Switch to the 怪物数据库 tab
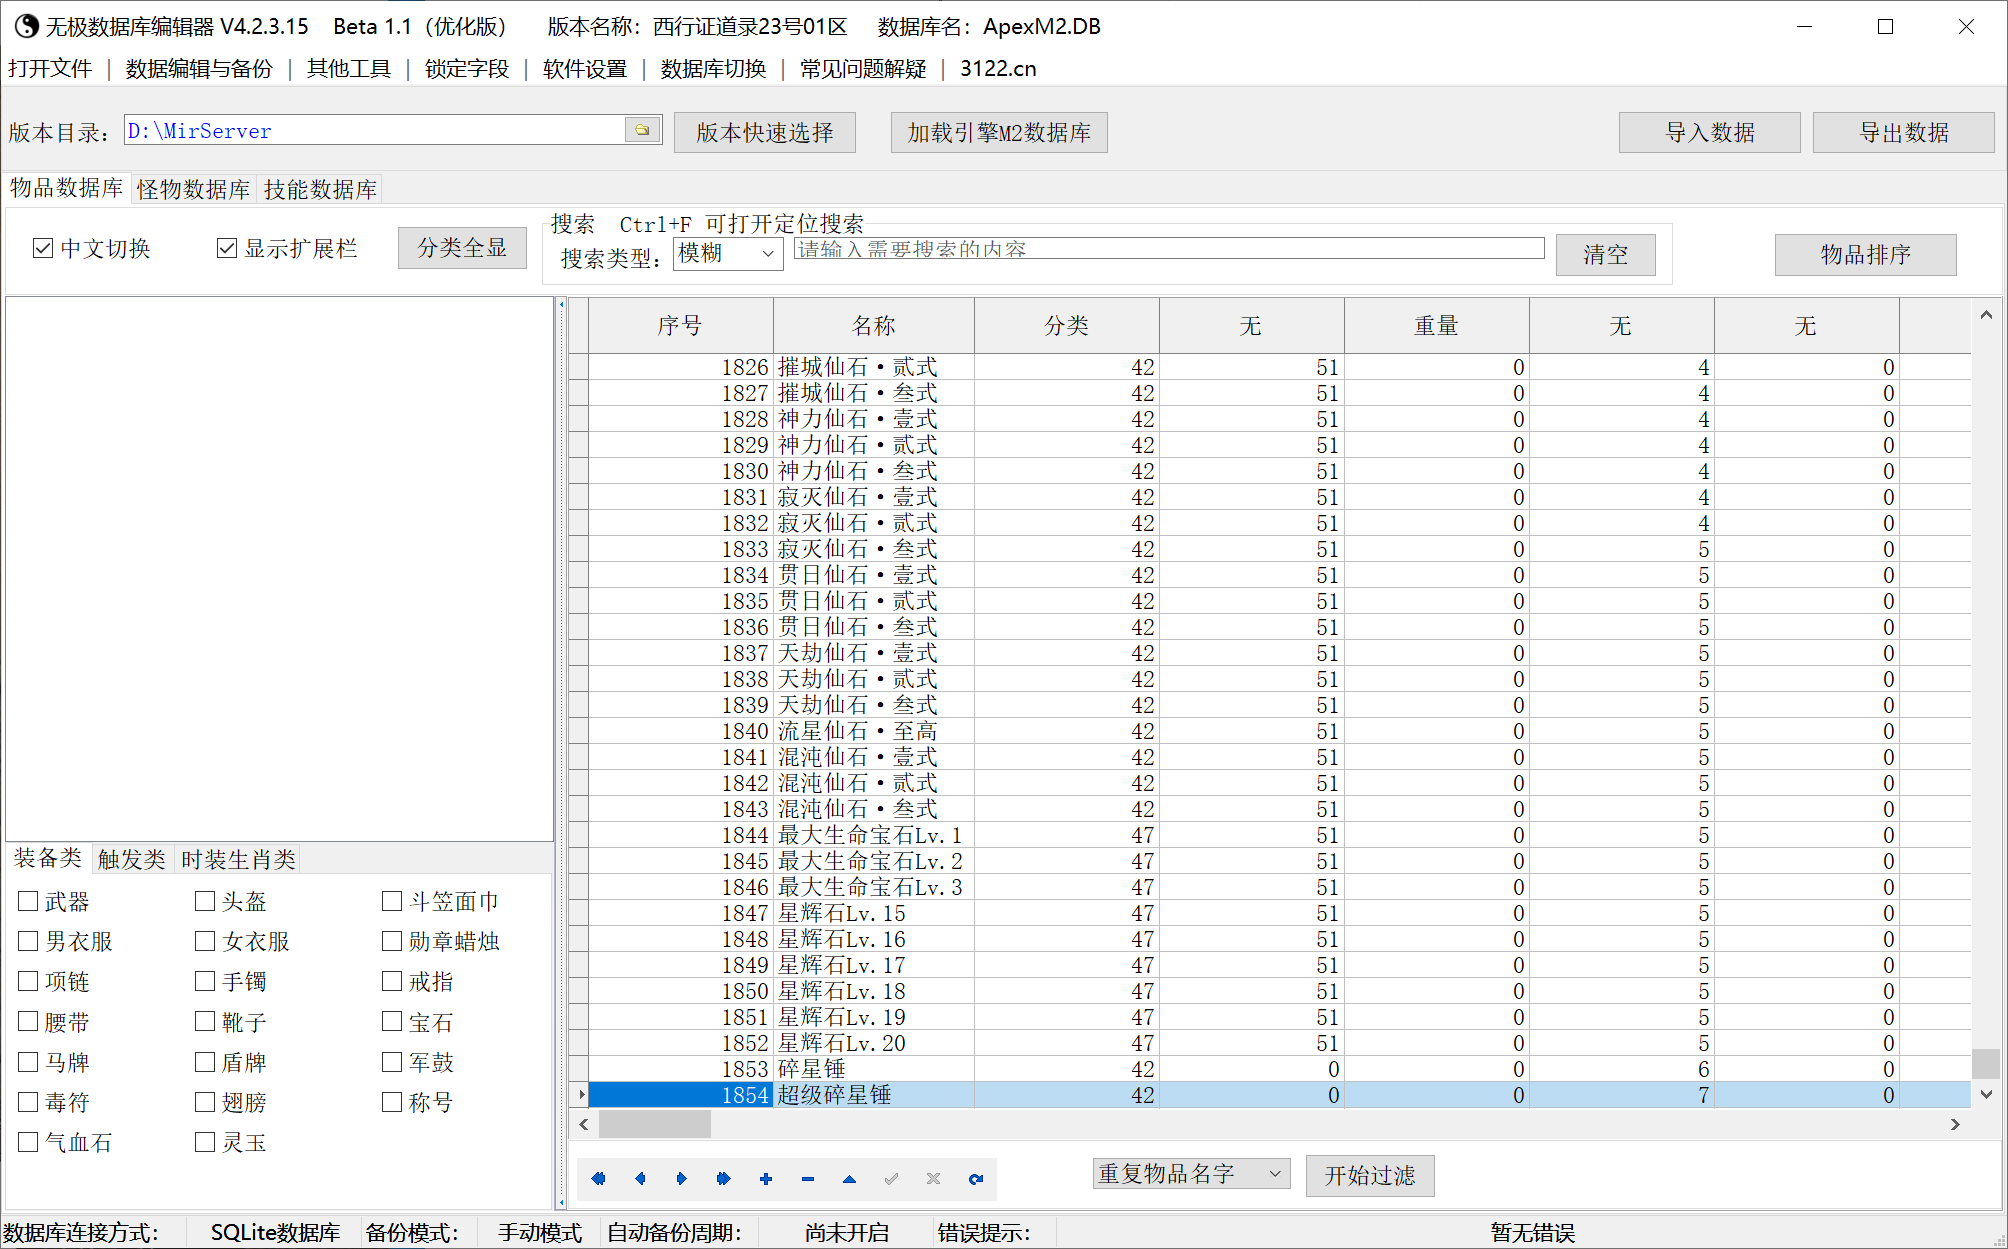The width and height of the screenshot is (2008, 1249). [194, 190]
